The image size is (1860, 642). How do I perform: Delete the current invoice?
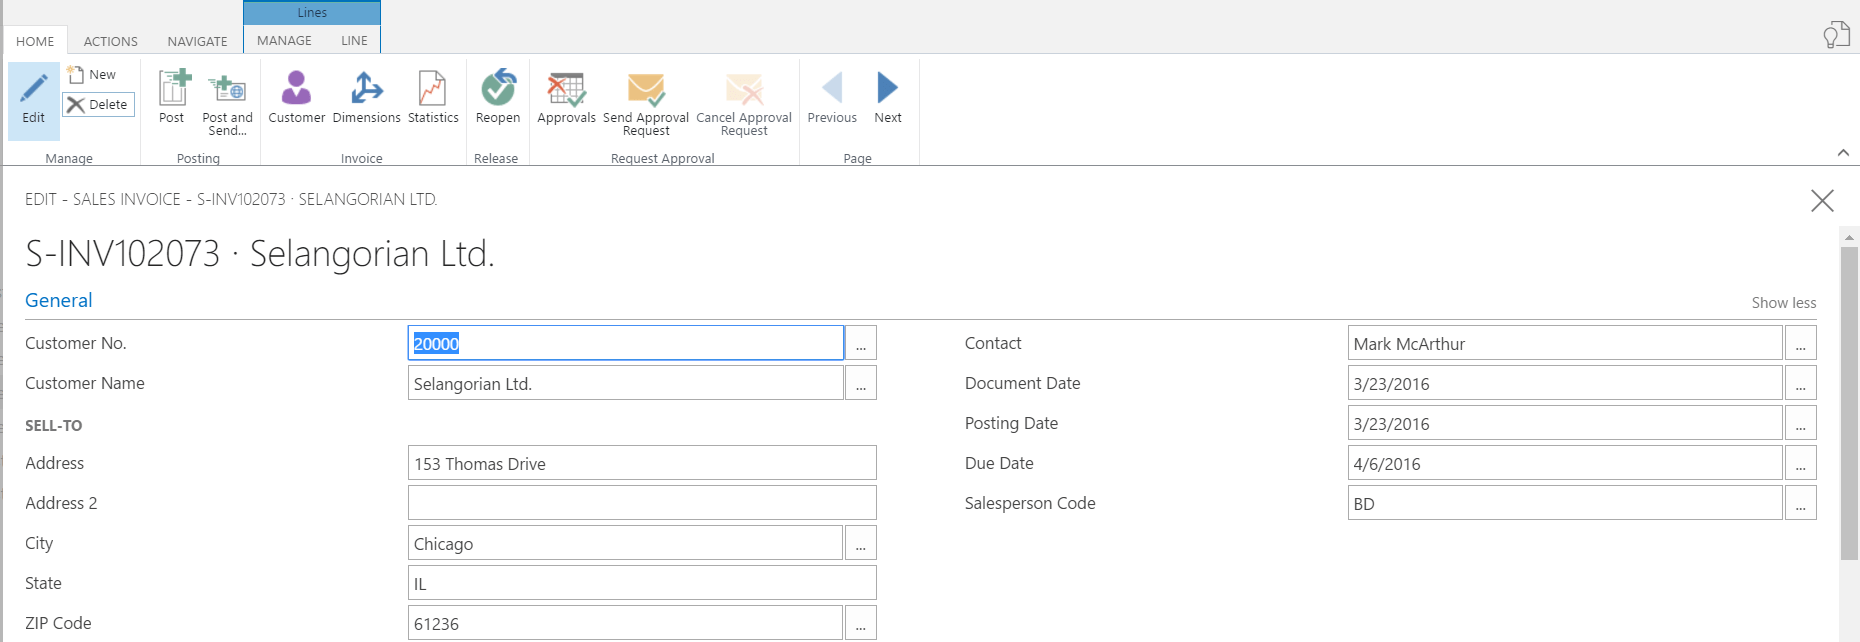coord(98,104)
